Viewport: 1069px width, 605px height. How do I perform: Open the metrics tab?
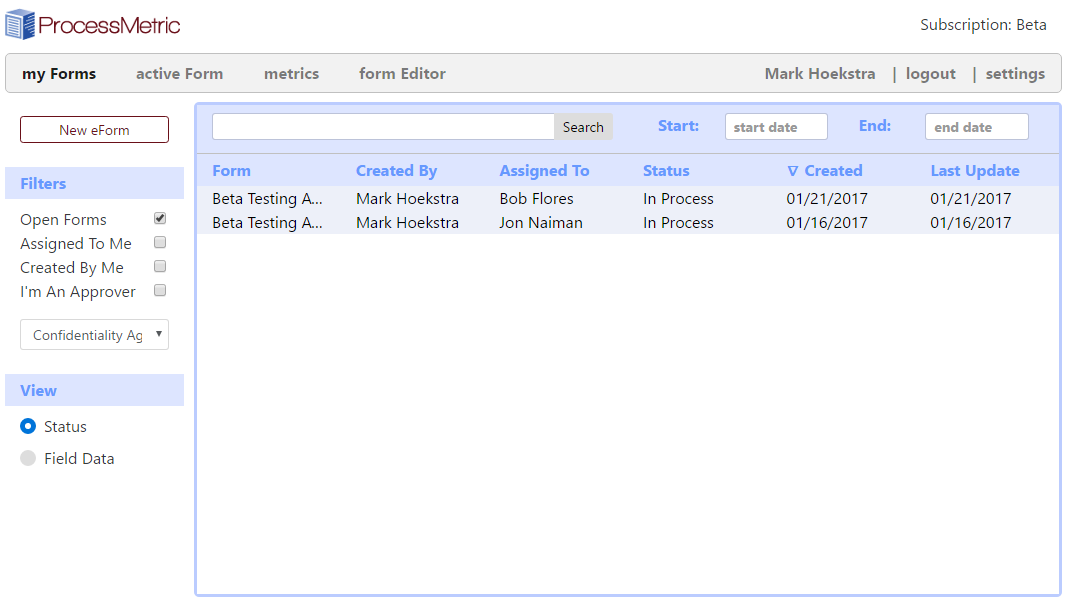(x=291, y=73)
